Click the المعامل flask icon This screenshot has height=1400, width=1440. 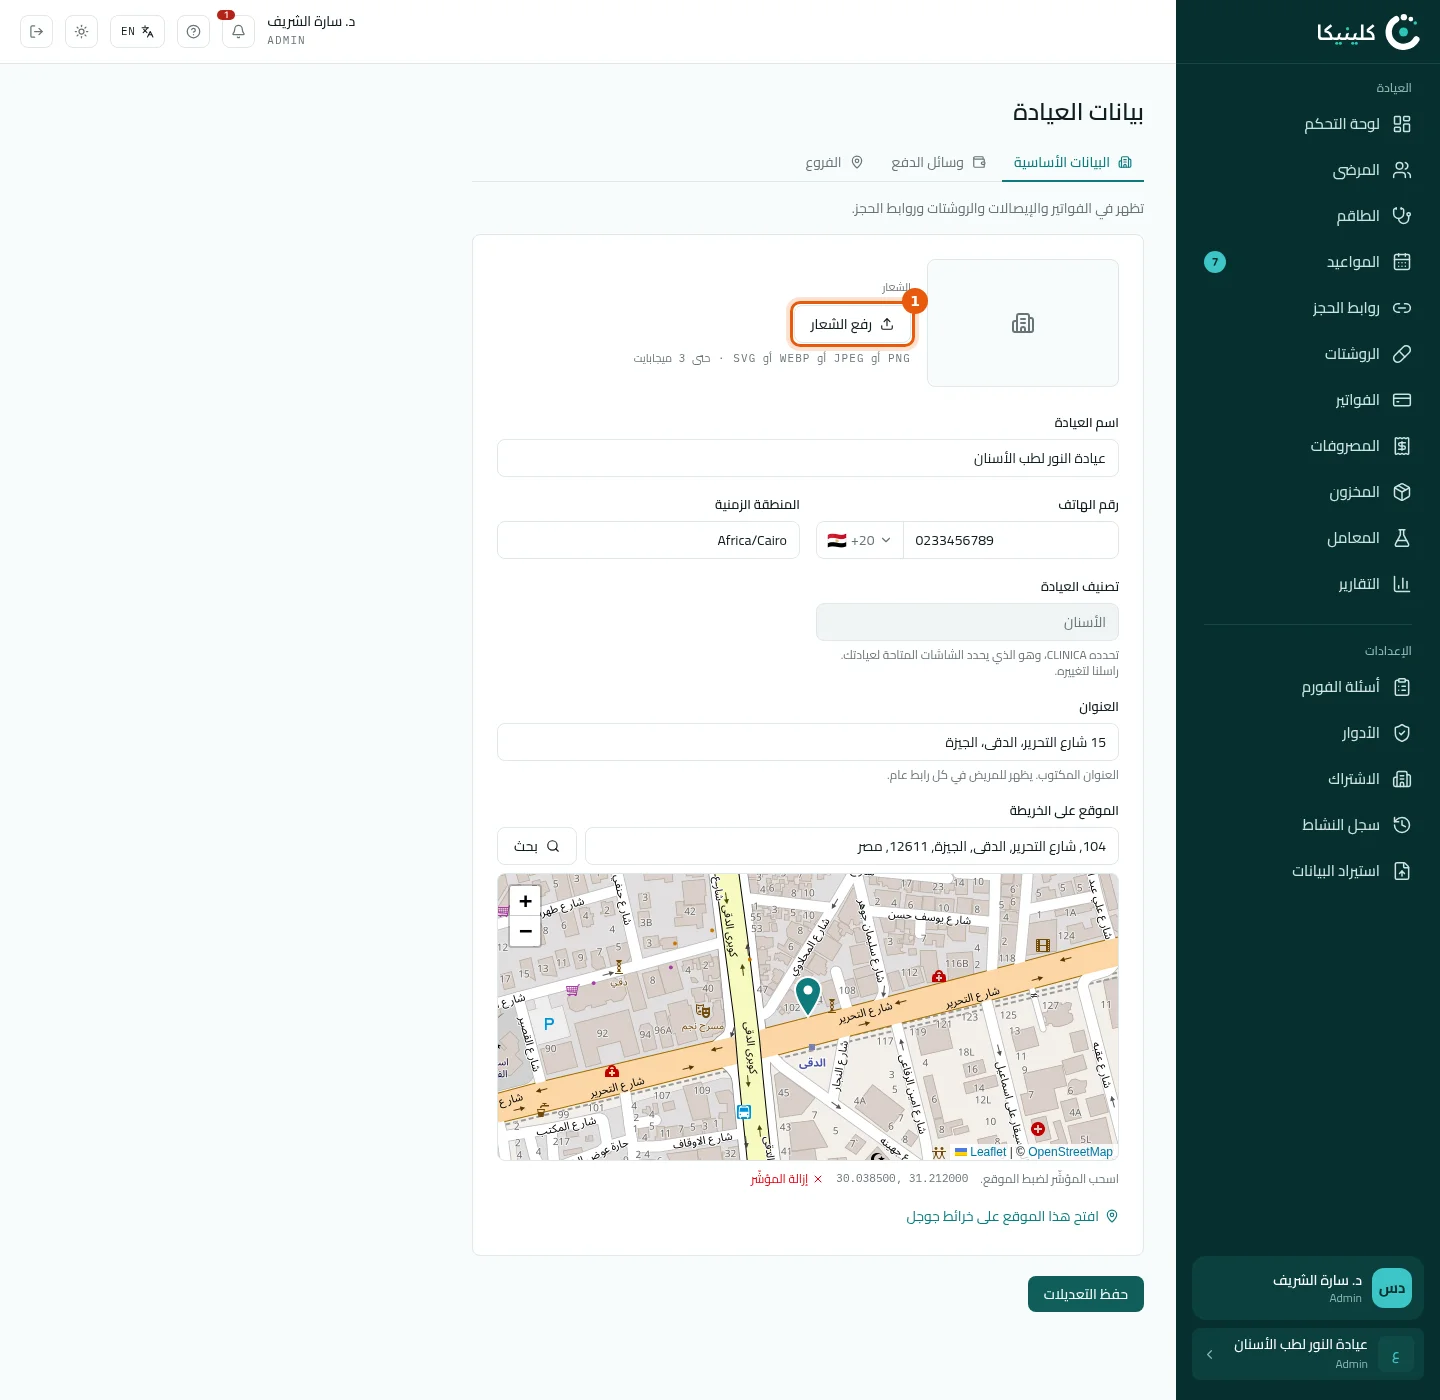click(x=1402, y=538)
